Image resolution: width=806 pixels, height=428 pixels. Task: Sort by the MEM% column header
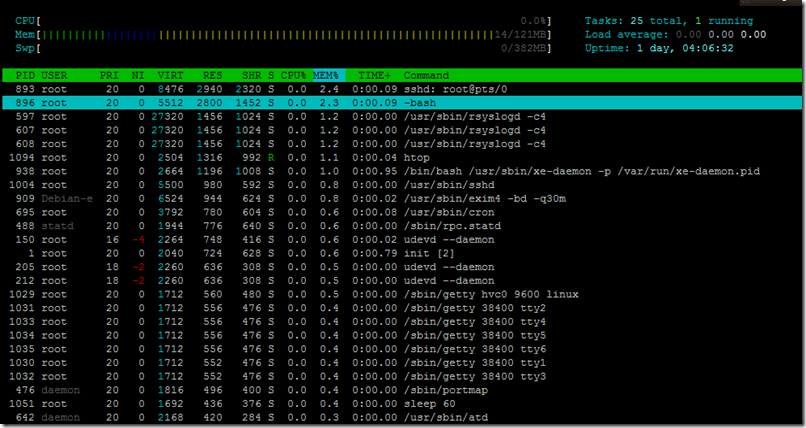pyautogui.click(x=328, y=76)
